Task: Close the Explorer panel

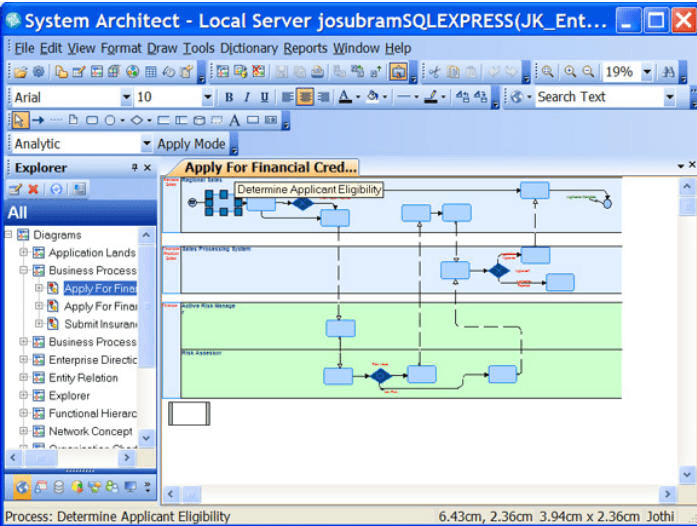Action: point(148,168)
